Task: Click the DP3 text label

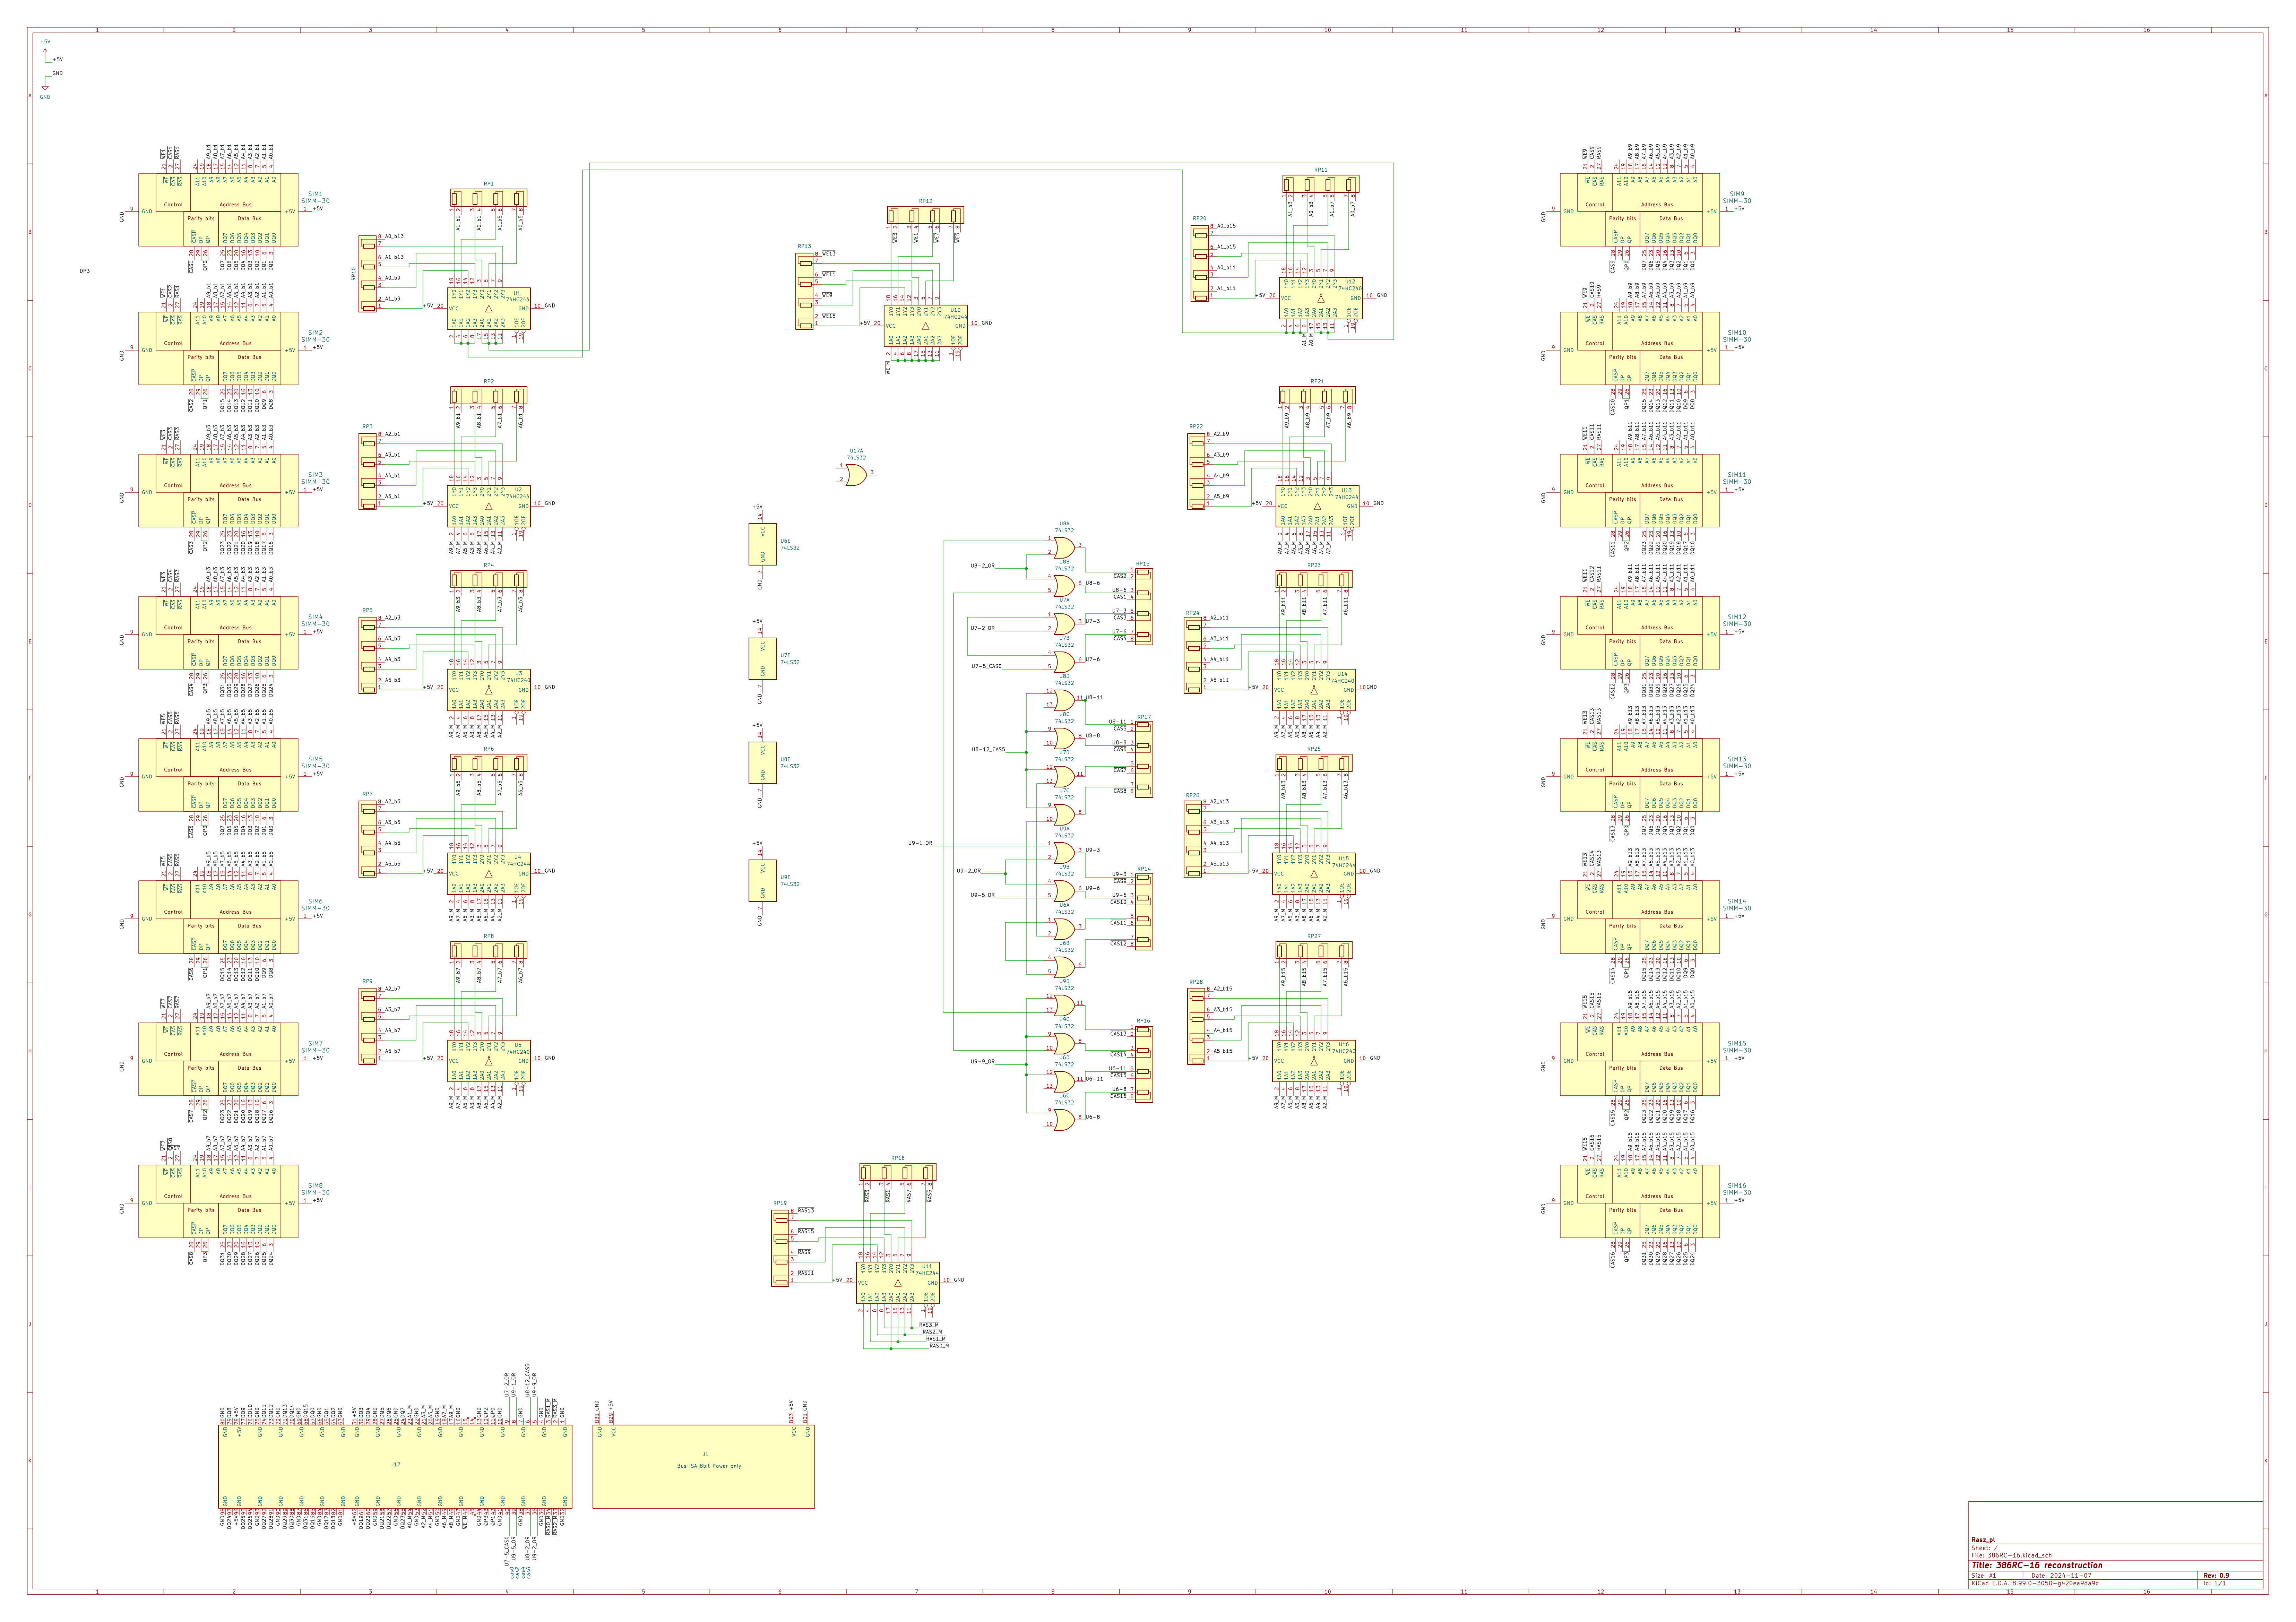Action: [85, 271]
